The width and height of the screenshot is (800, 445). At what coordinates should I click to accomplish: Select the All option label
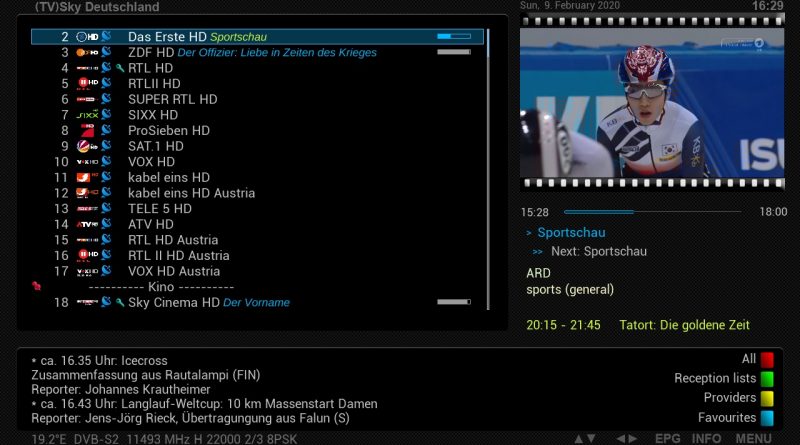[x=748, y=359]
